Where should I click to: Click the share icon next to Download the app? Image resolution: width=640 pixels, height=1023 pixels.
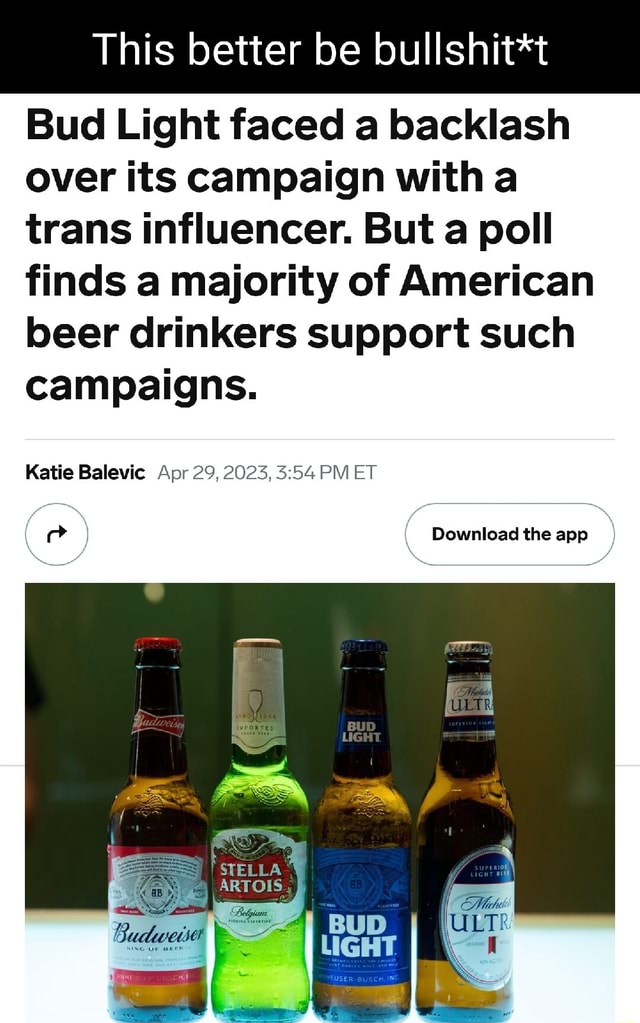click(x=55, y=534)
